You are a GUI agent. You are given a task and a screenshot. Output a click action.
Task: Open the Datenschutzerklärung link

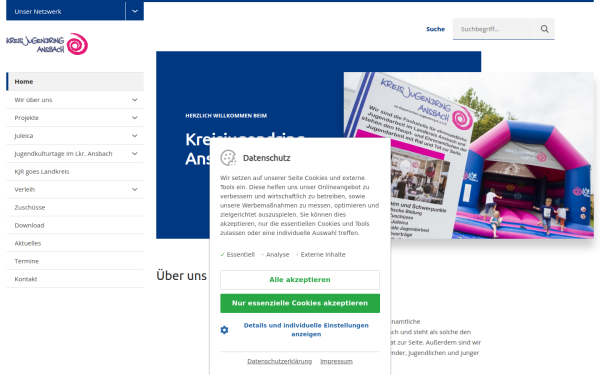pyautogui.click(x=279, y=361)
